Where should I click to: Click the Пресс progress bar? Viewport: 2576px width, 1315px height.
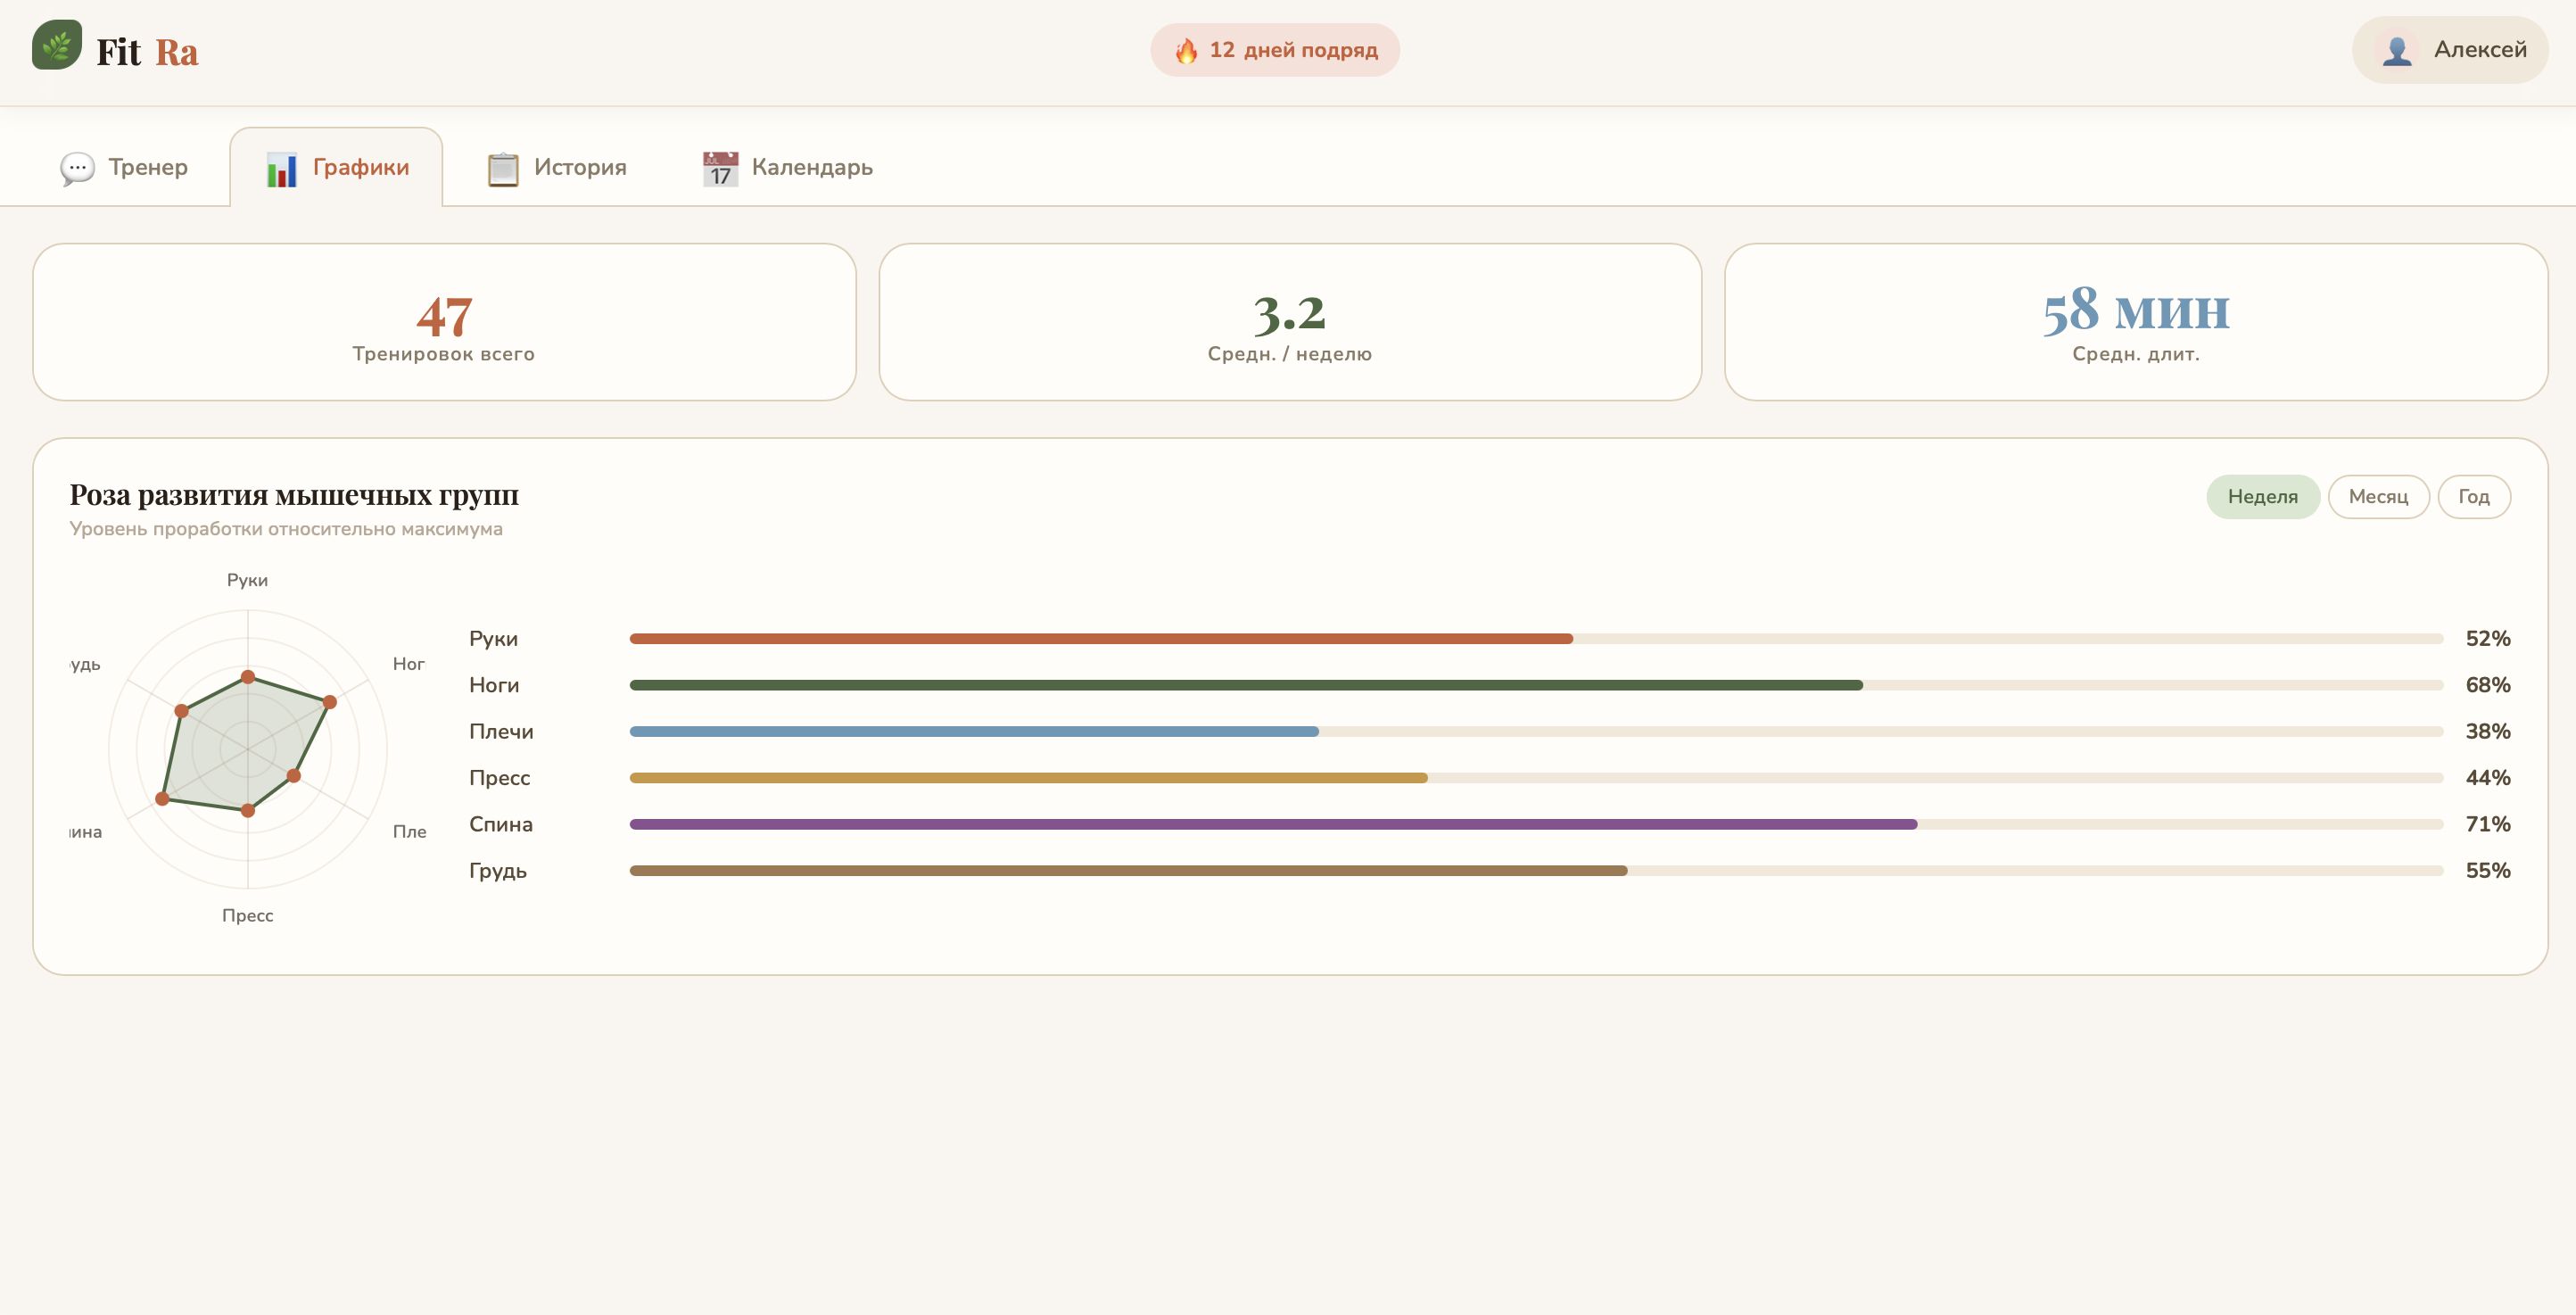click(1536, 778)
